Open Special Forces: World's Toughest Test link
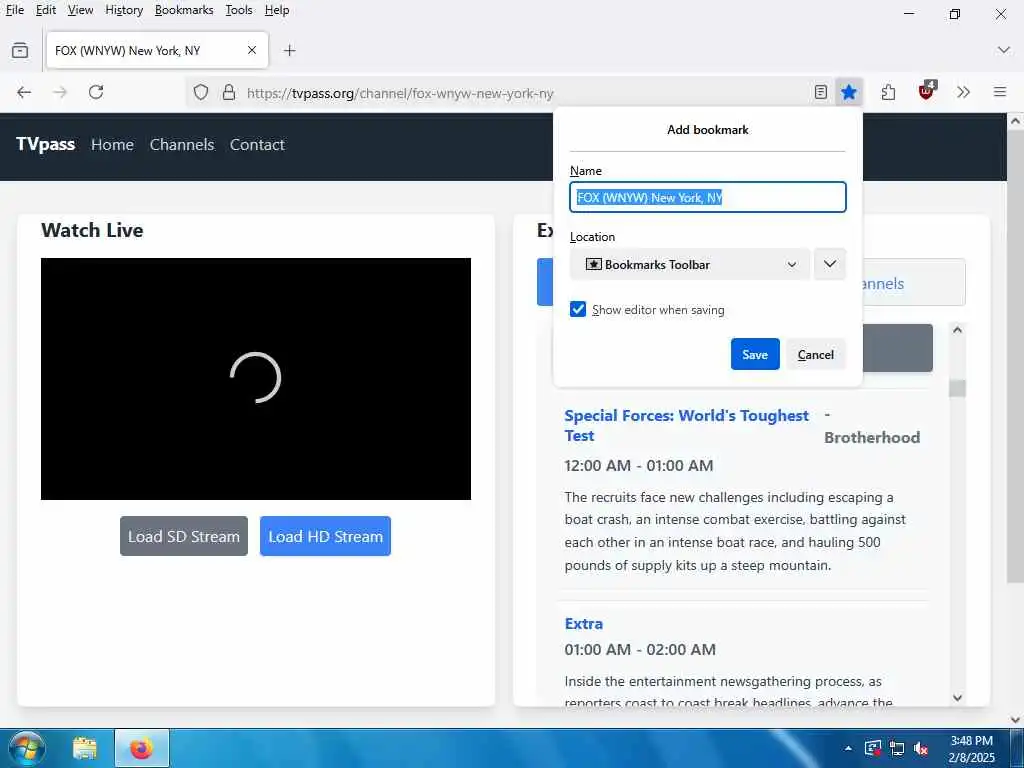 point(686,426)
